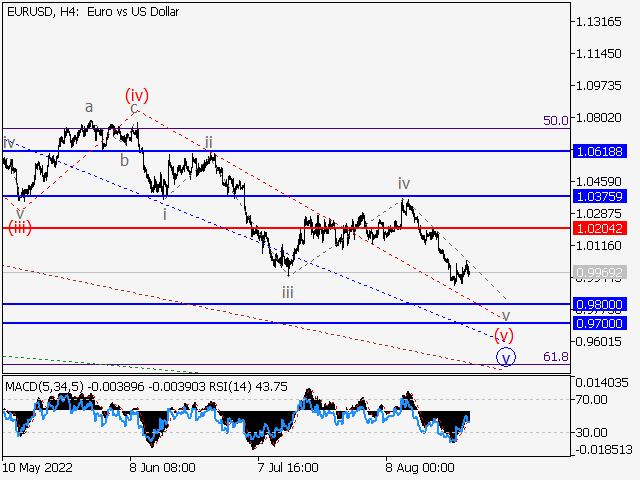This screenshot has width=640, height=480.
Task: Click the grey 'i' wave label
Action: tap(164, 214)
